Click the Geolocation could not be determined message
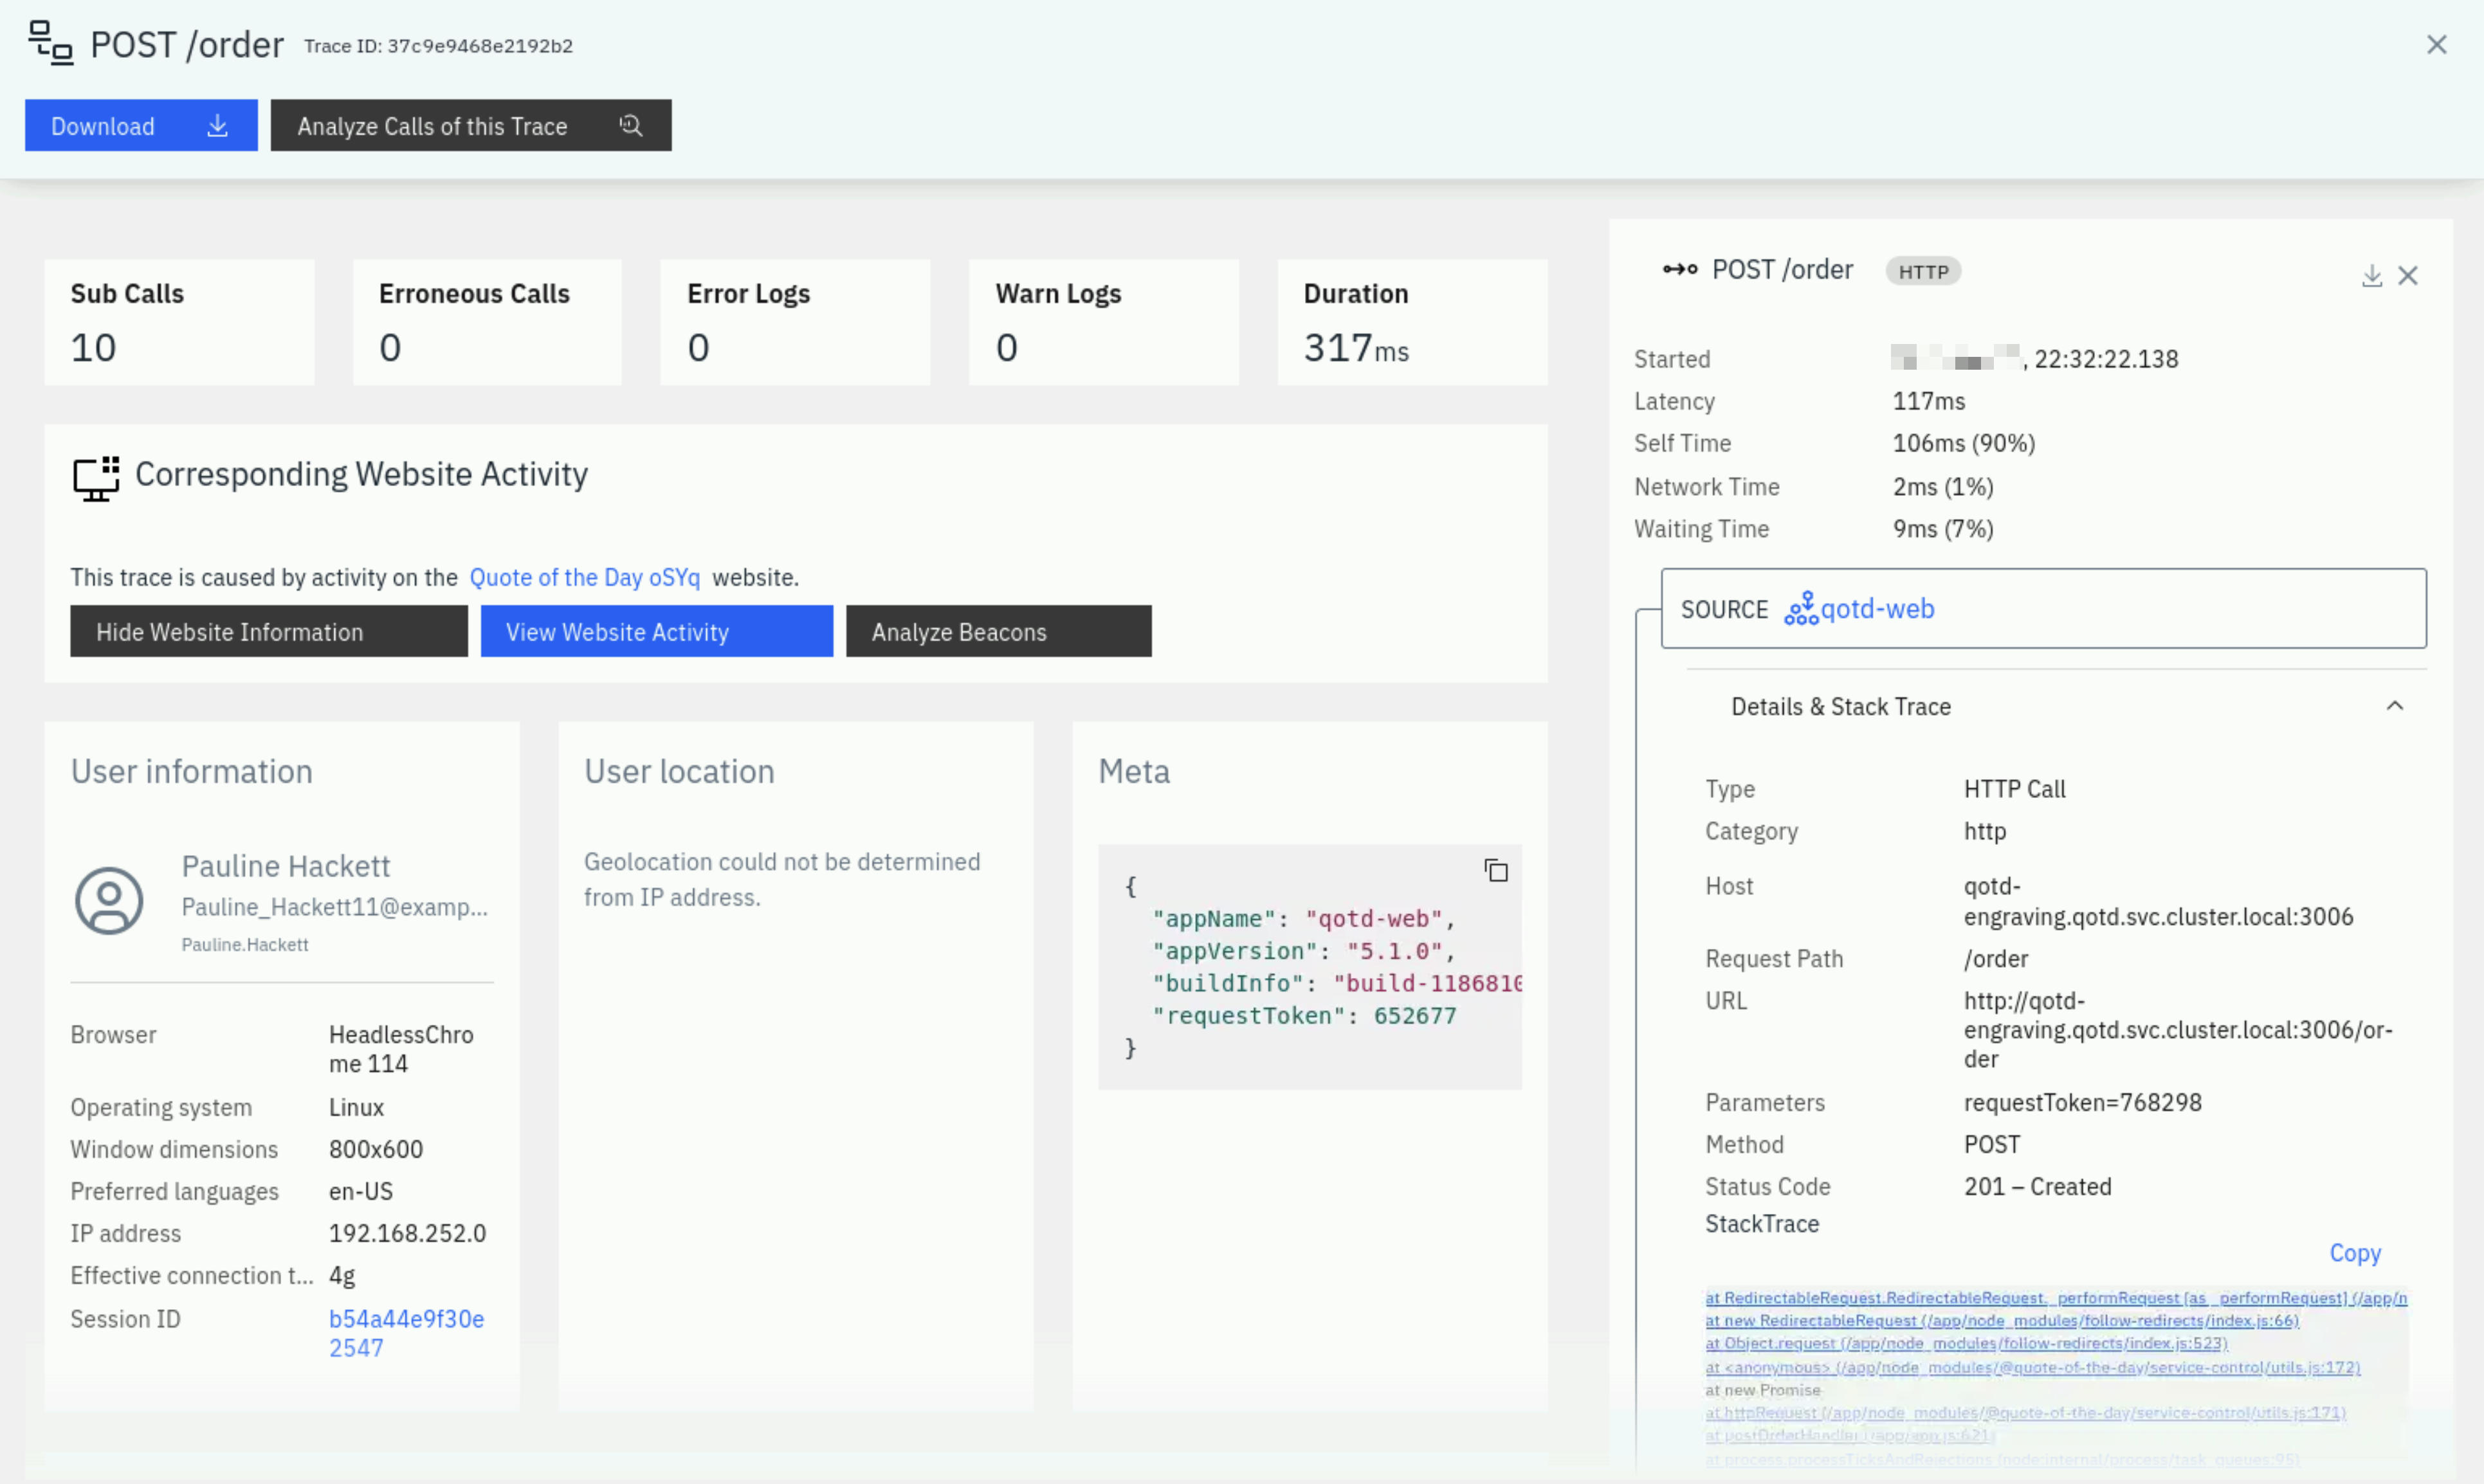The width and height of the screenshot is (2484, 1484). (782, 879)
